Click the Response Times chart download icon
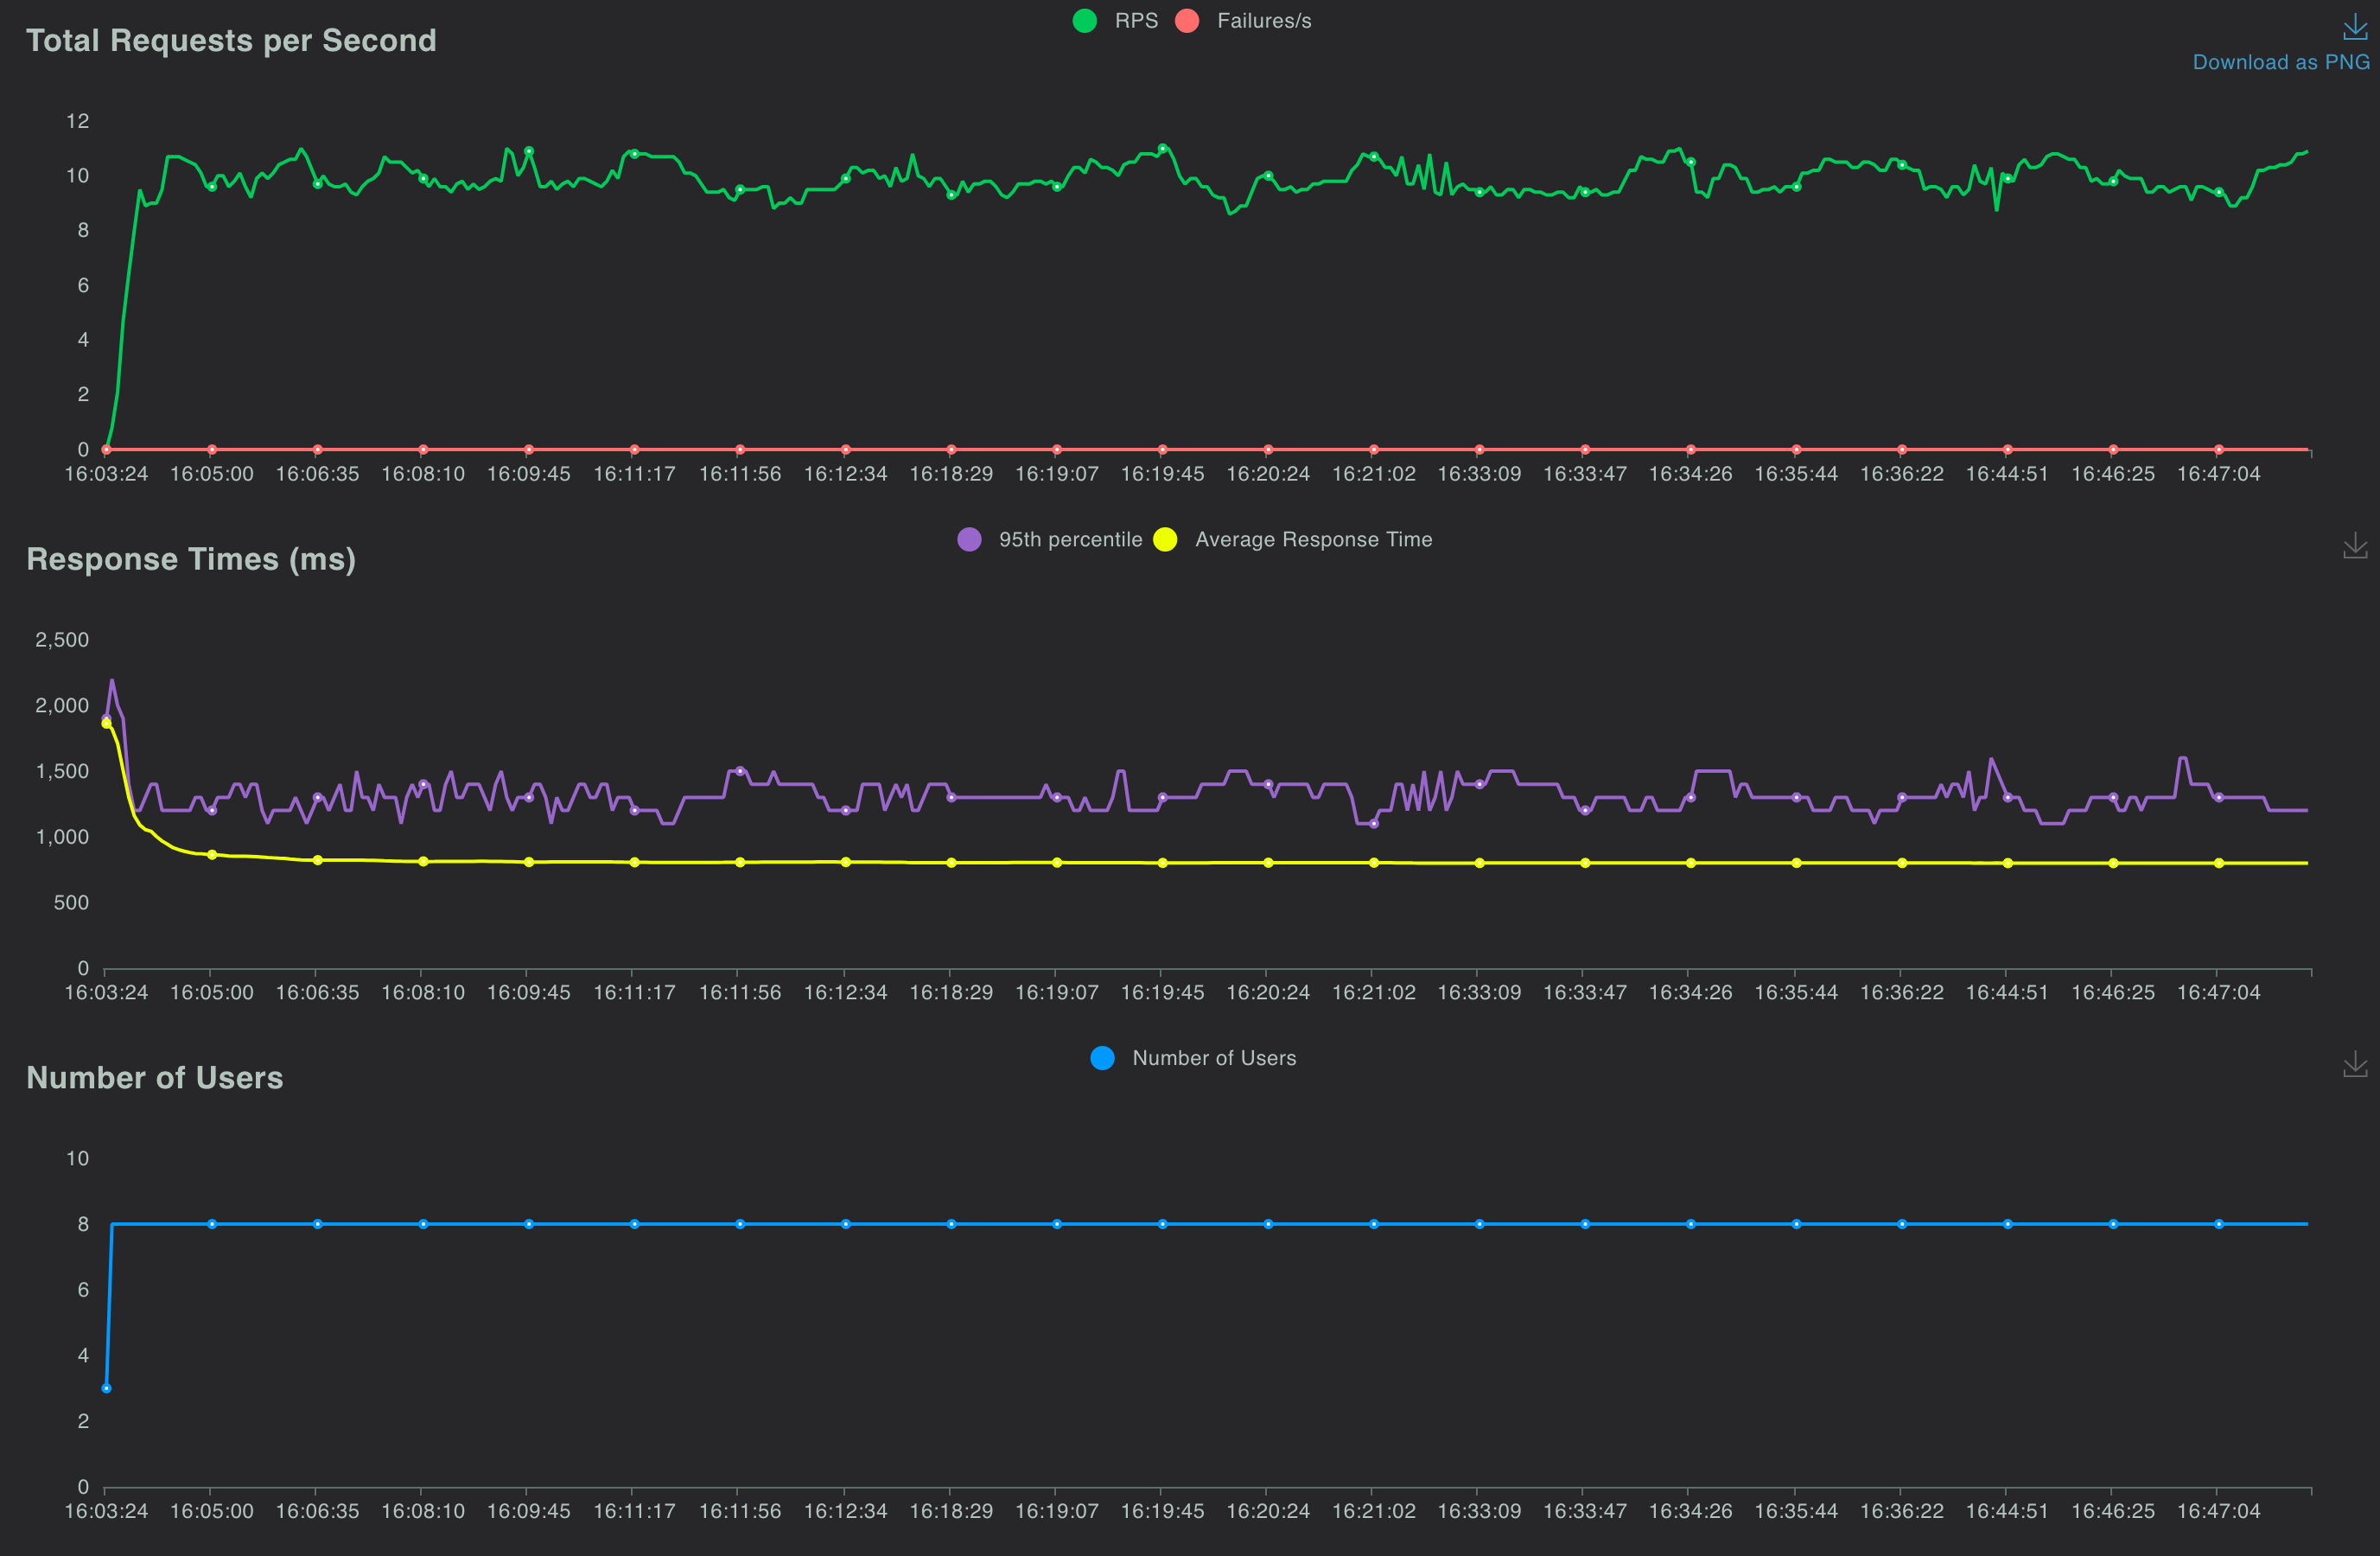The height and width of the screenshot is (1556, 2380). [x=2354, y=546]
